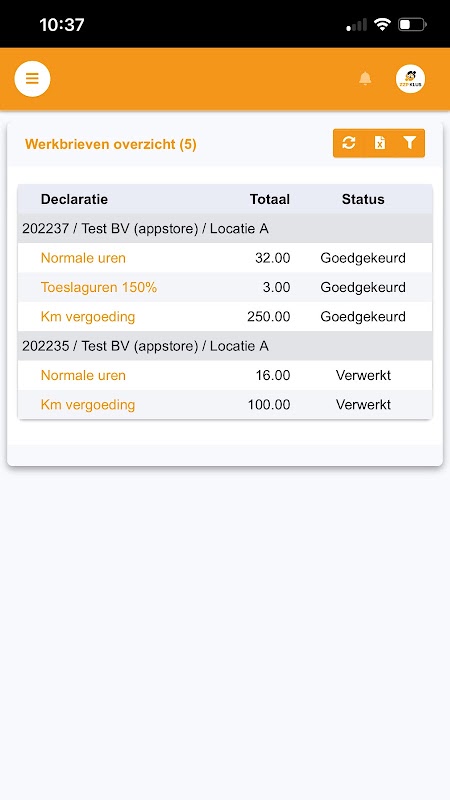Sort by Status column header
This screenshot has height=800, width=450.
[x=363, y=199]
